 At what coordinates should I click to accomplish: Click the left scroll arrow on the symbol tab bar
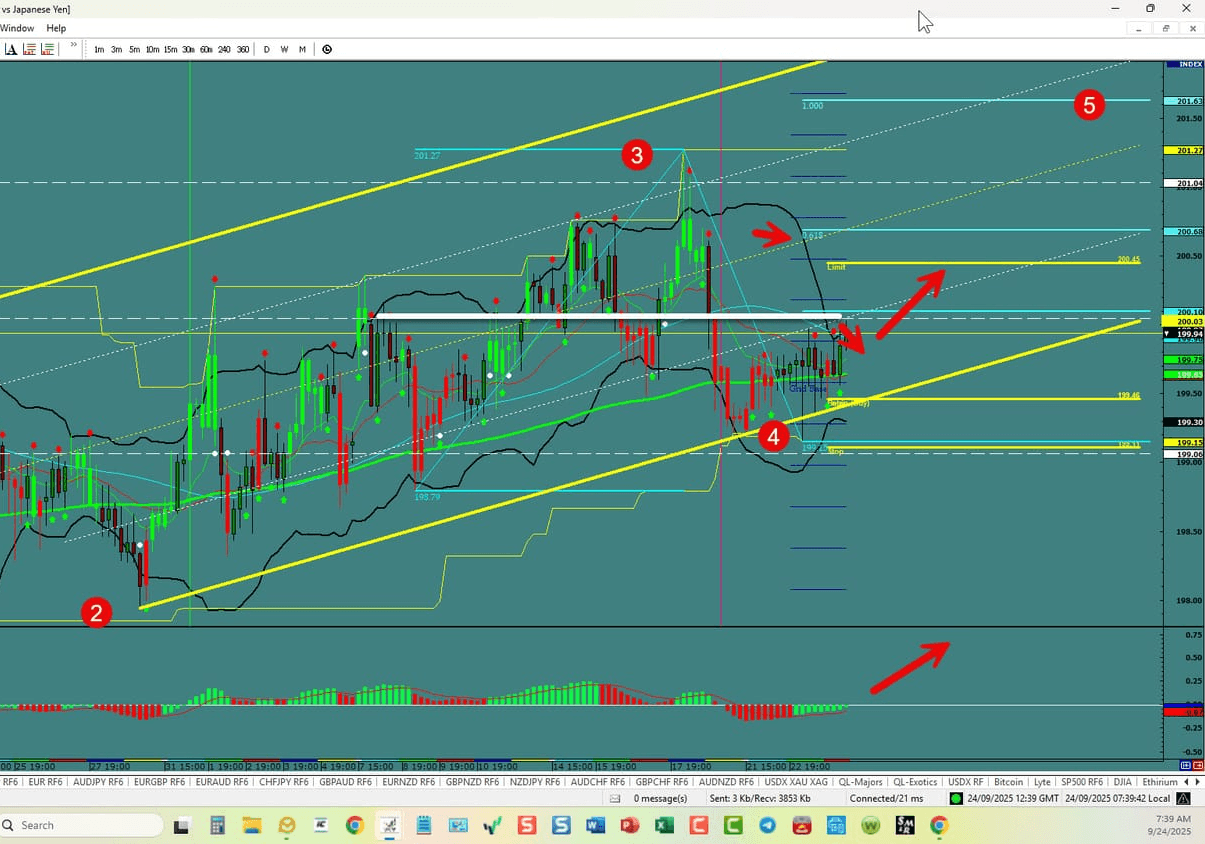tap(1184, 781)
